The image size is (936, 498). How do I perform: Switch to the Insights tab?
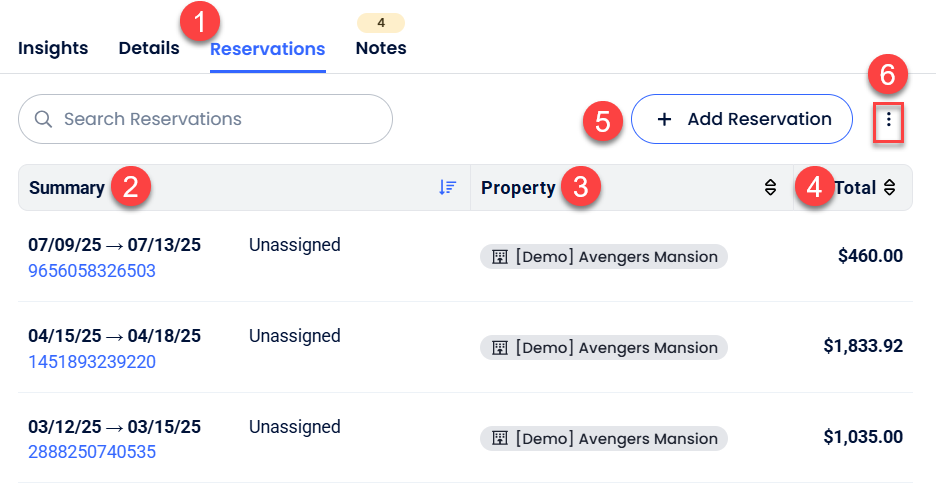(53, 48)
